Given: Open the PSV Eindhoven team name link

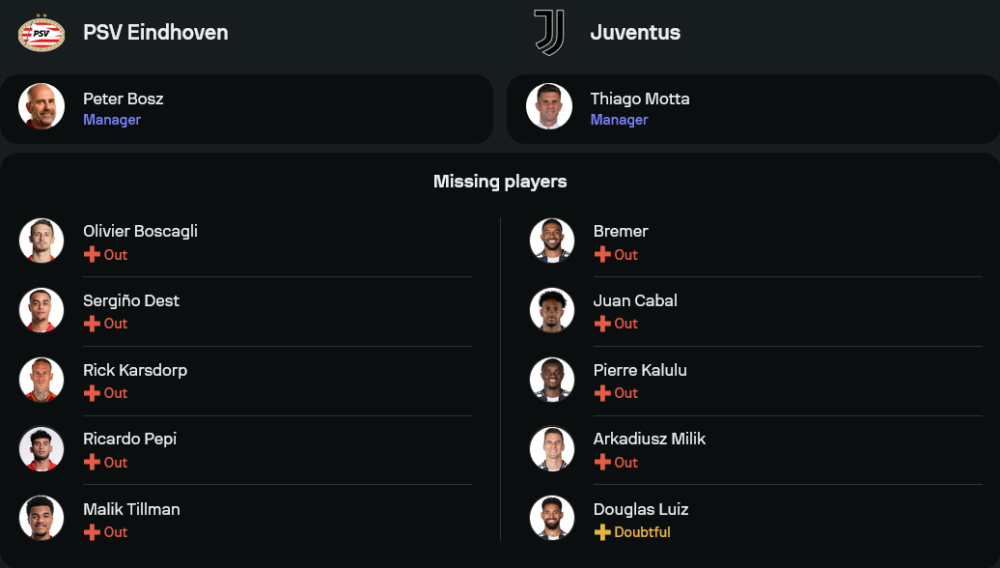Looking at the screenshot, I should 155,33.
